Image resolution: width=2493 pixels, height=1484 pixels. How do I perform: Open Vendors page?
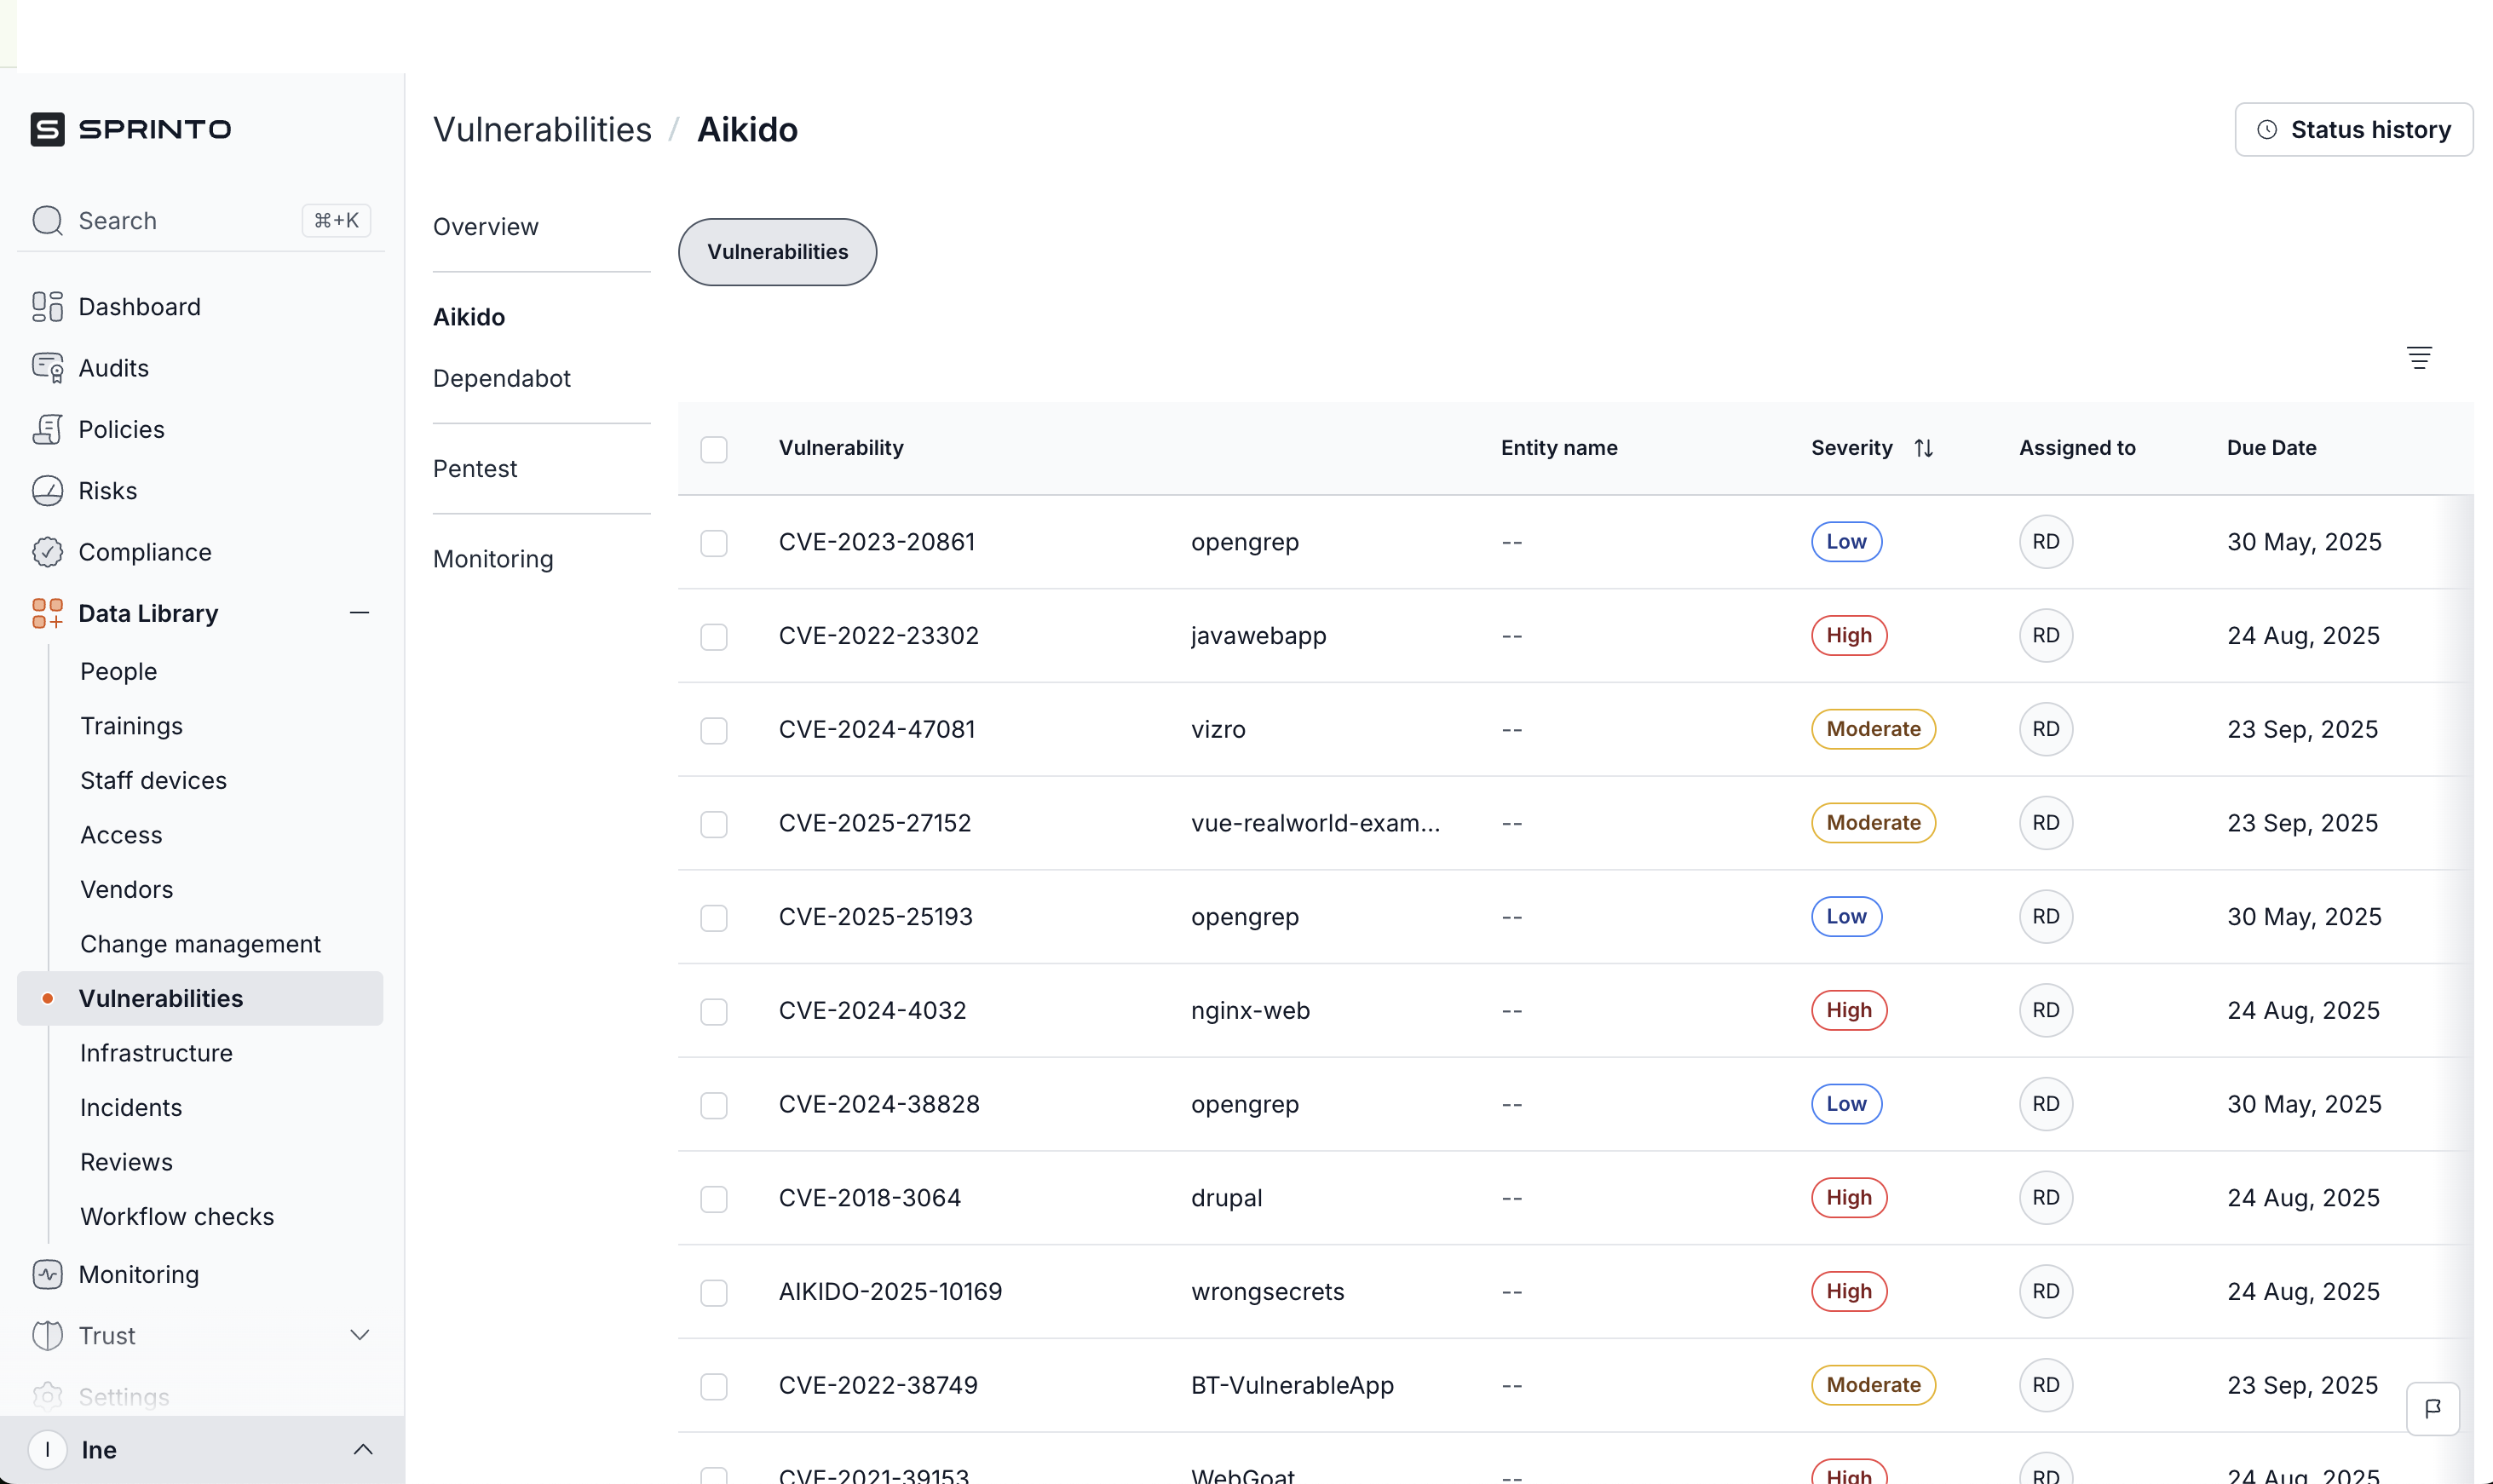[126, 889]
